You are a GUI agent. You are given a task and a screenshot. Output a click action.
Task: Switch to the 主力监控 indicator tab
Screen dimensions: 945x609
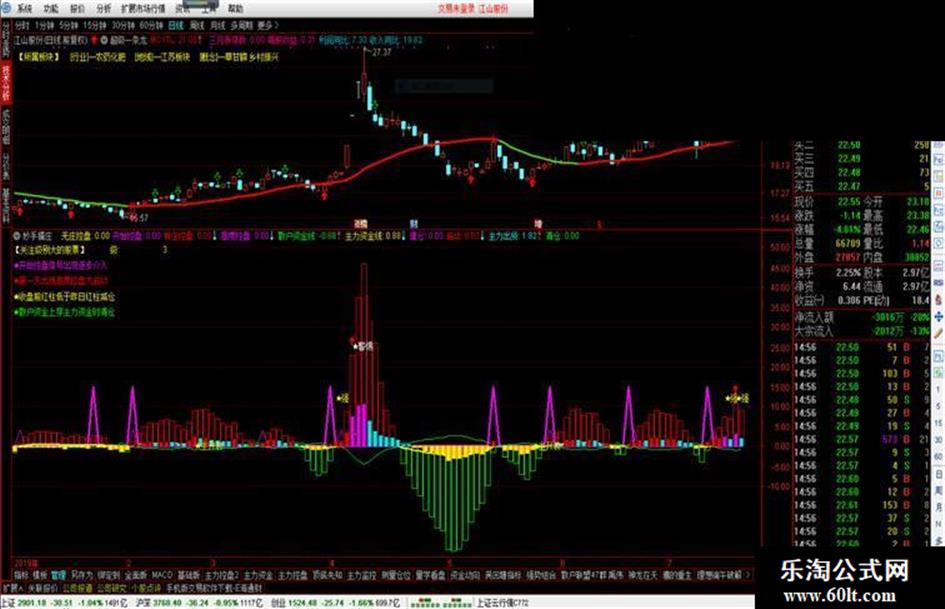(x=362, y=575)
